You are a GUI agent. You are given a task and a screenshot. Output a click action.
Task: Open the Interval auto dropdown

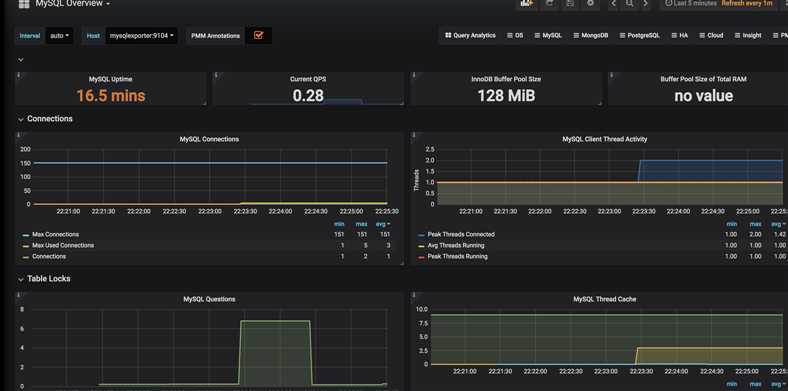(x=60, y=36)
